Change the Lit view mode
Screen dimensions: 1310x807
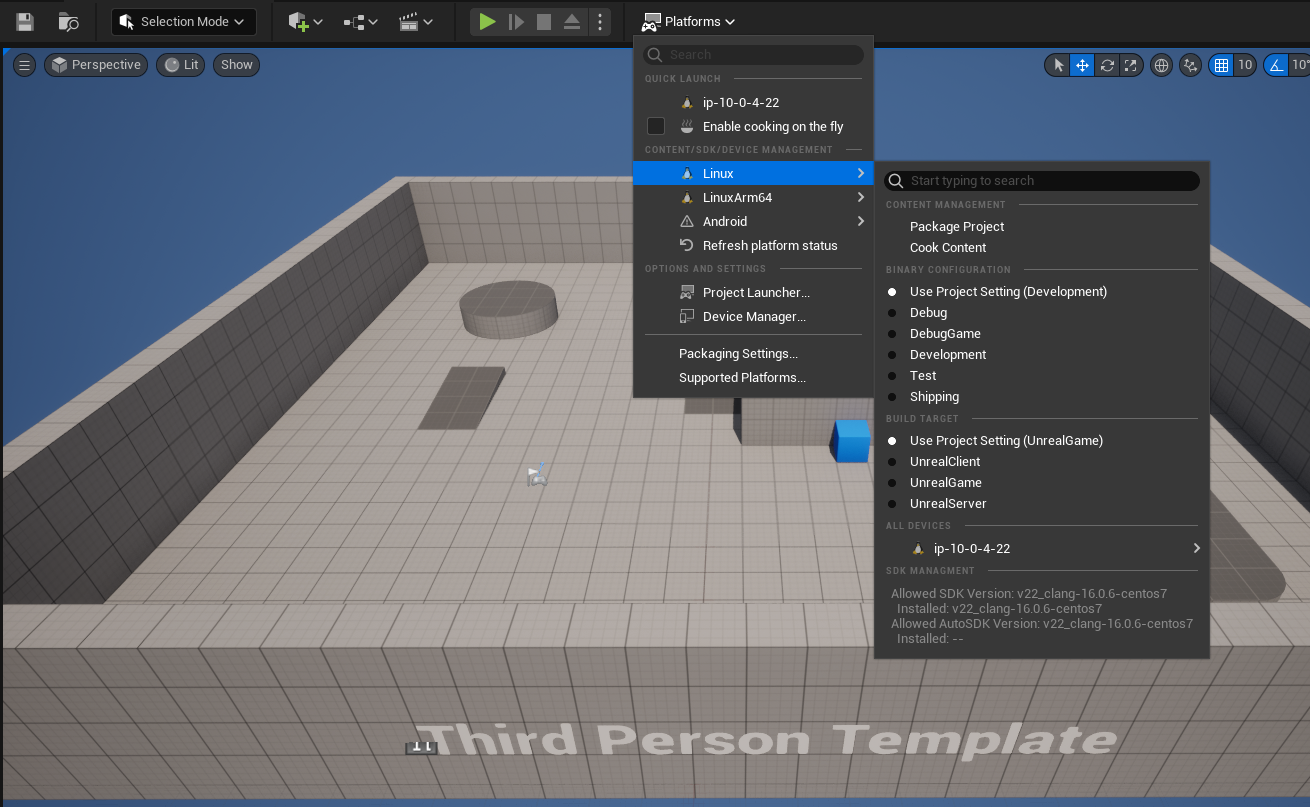[181, 65]
